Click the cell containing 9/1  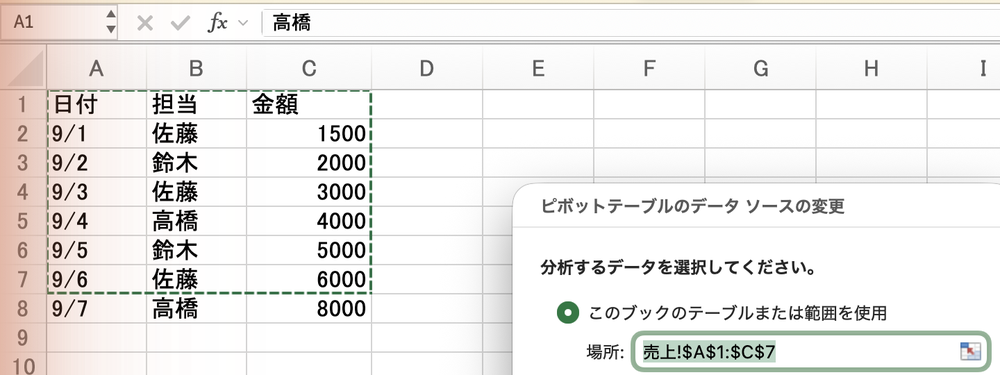[x=96, y=133]
